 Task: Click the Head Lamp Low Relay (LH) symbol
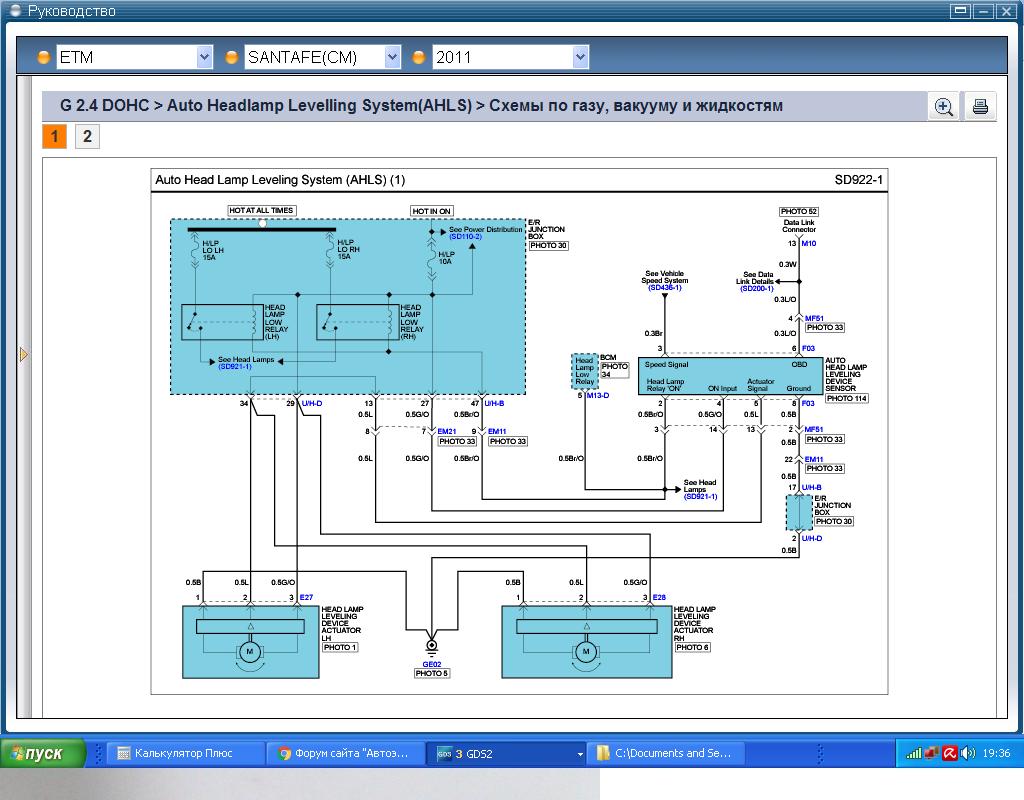pyautogui.click(x=222, y=322)
